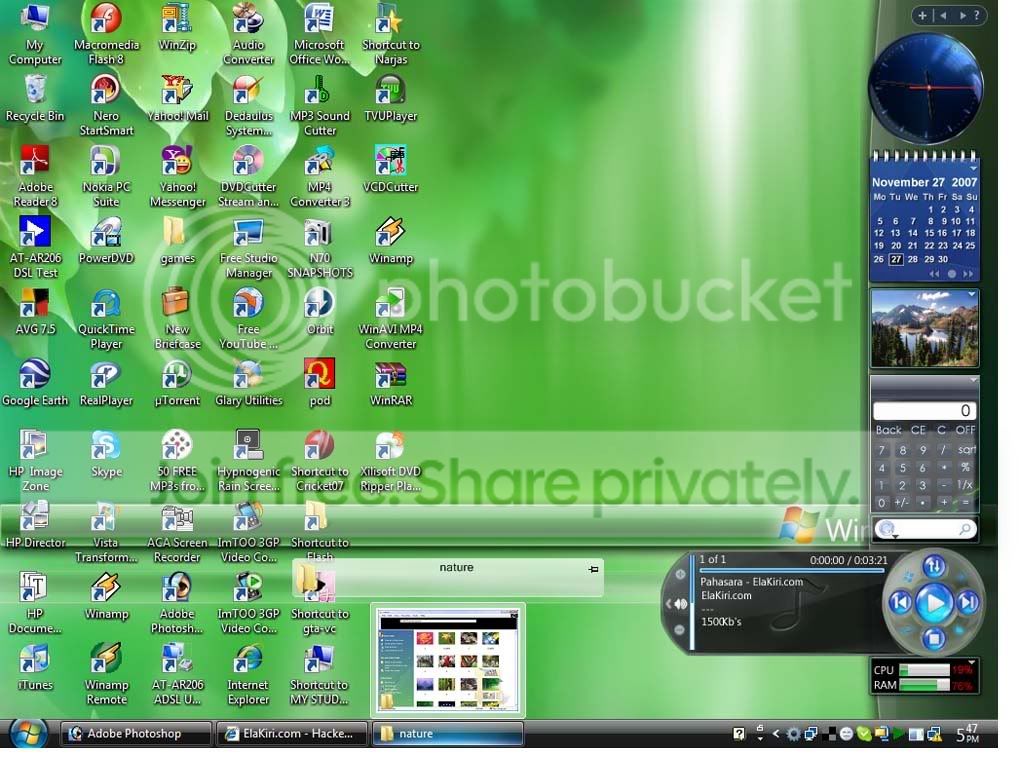Stop playback in the media player gadget
This screenshot has height=768, width=1024.
pyautogui.click(x=934, y=637)
